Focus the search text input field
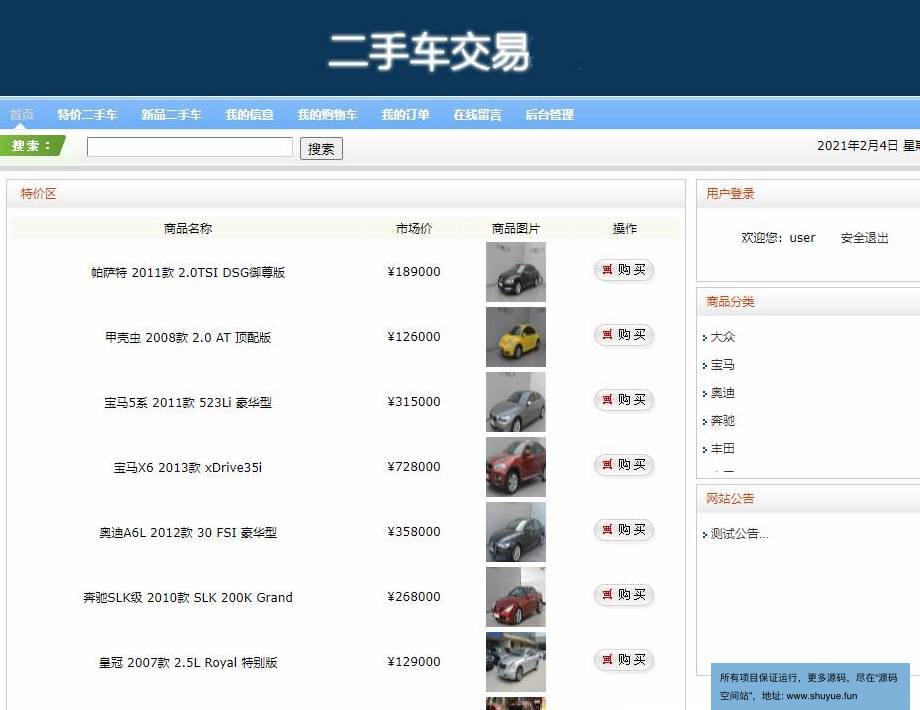 [190, 147]
